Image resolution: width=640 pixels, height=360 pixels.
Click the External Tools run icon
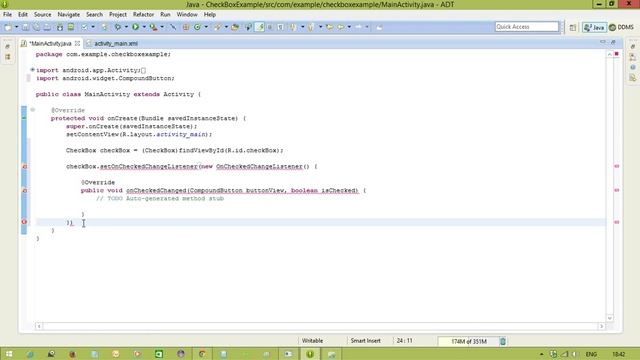(x=153, y=27)
